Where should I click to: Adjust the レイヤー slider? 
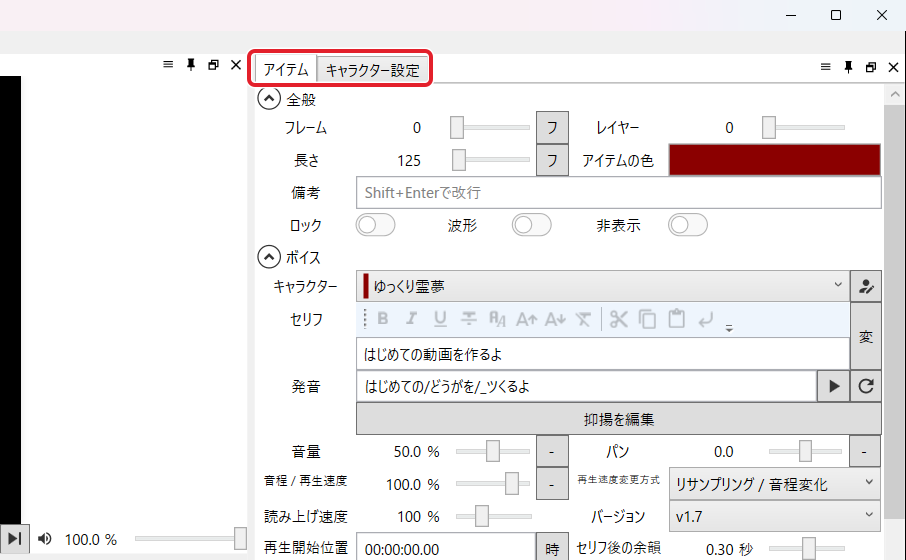(803, 127)
